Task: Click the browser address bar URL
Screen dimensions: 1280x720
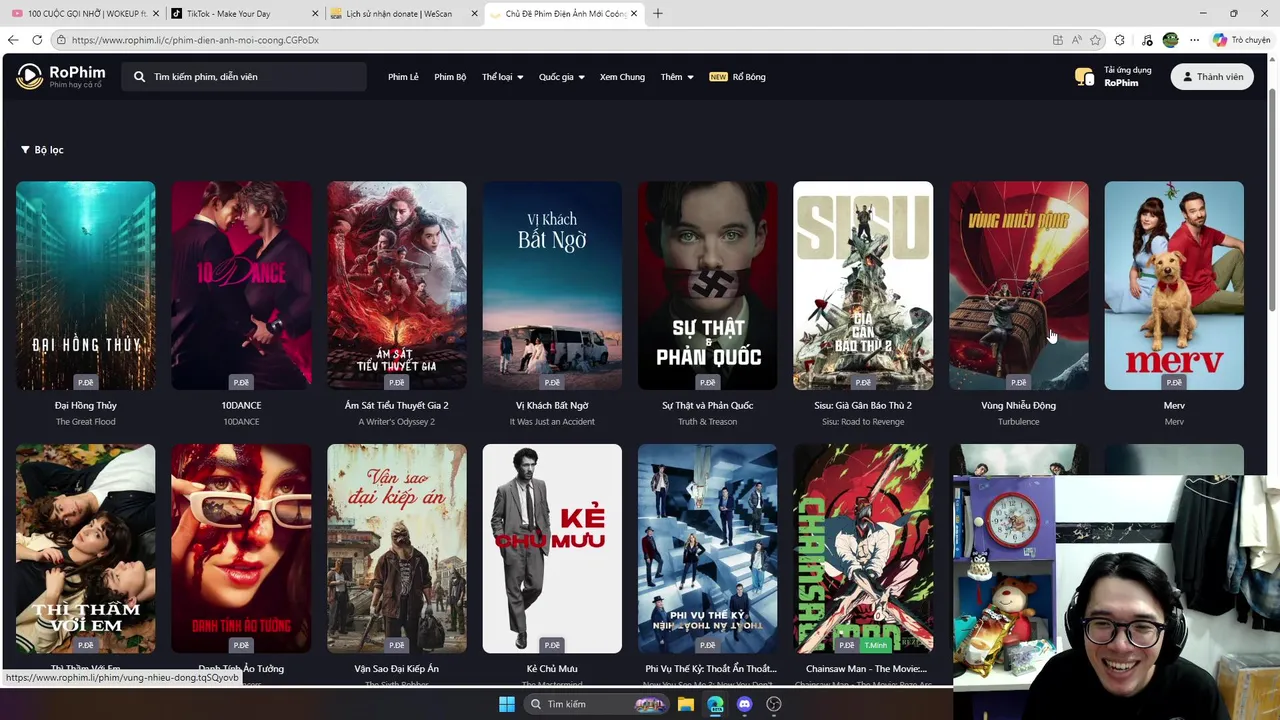Action: (x=195, y=40)
